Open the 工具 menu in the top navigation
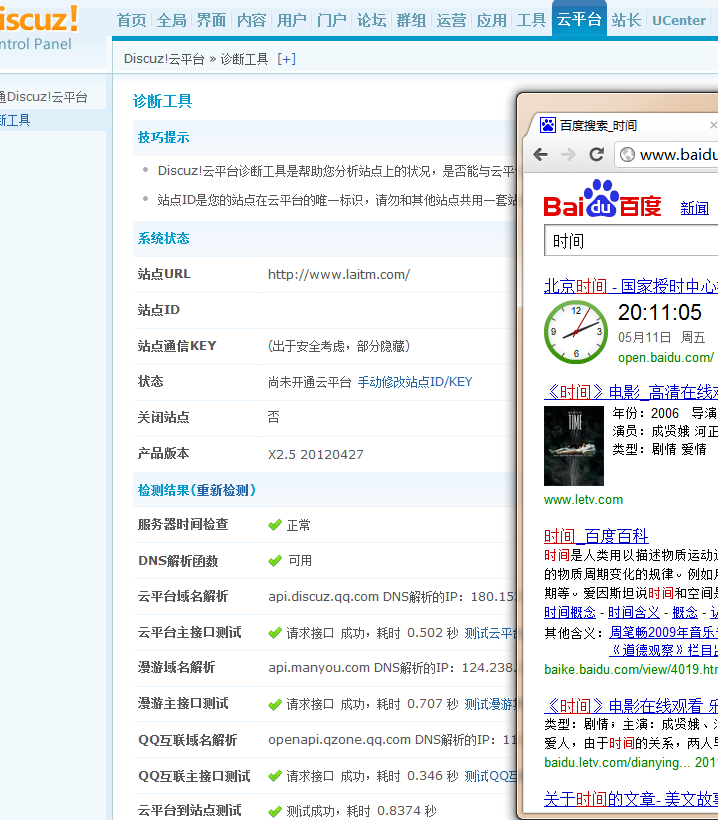This screenshot has width=718, height=820. pyautogui.click(x=531, y=20)
